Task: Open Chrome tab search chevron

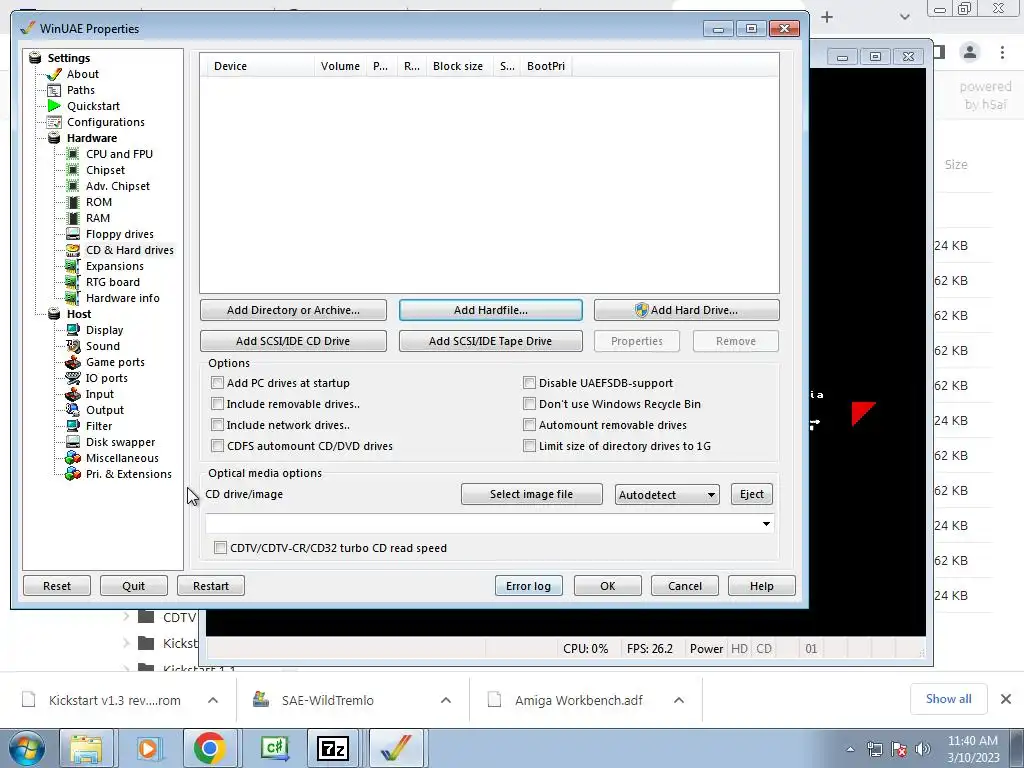Action: [904, 17]
